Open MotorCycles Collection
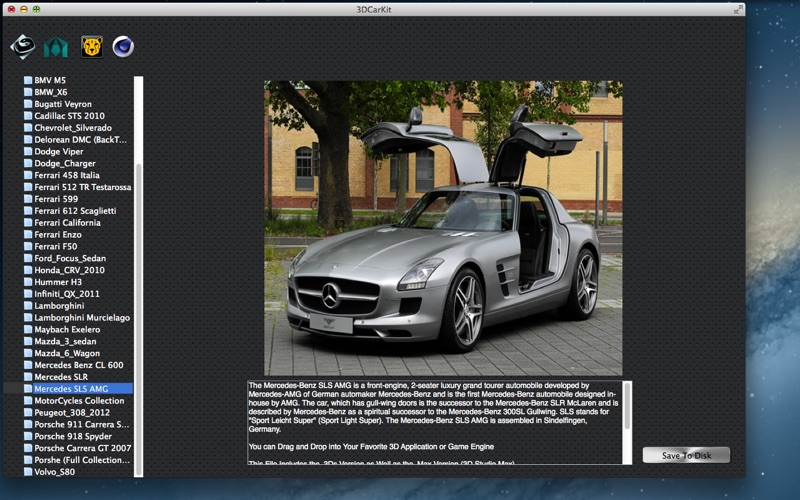Image resolution: width=800 pixels, height=500 pixels. click(79, 401)
